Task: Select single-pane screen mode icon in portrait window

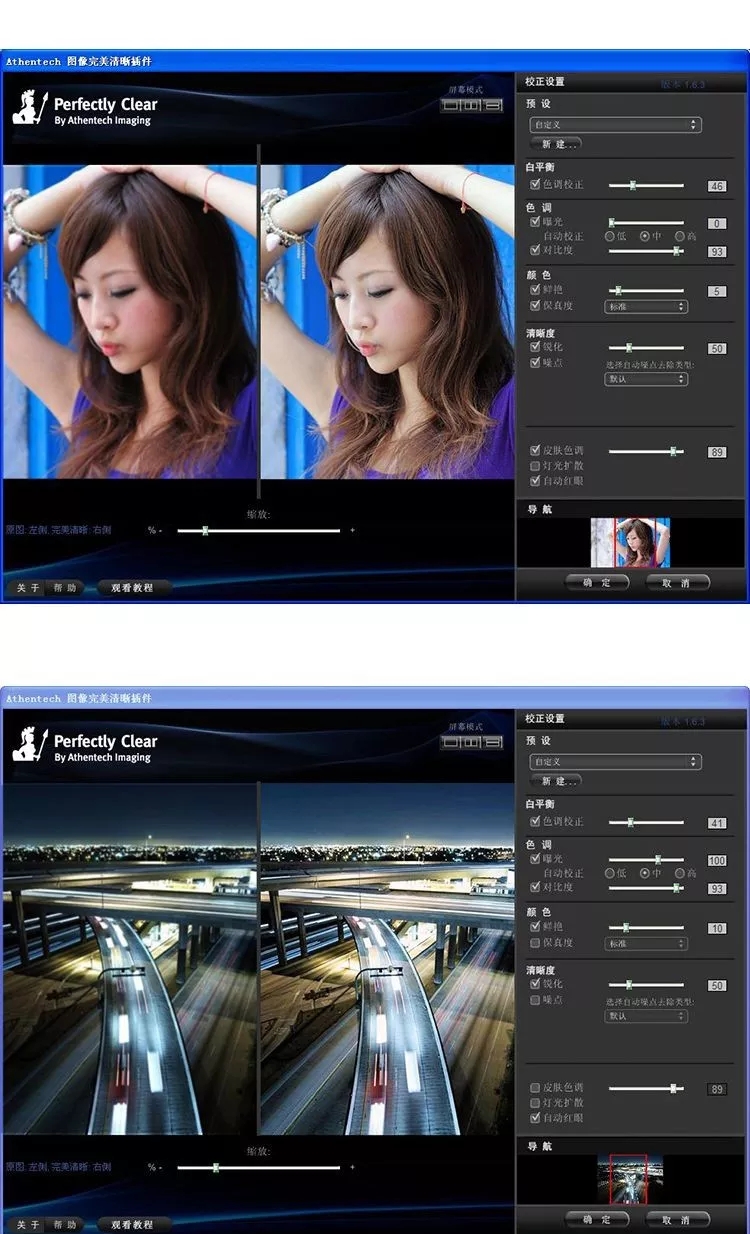Action: coord(451,104)
